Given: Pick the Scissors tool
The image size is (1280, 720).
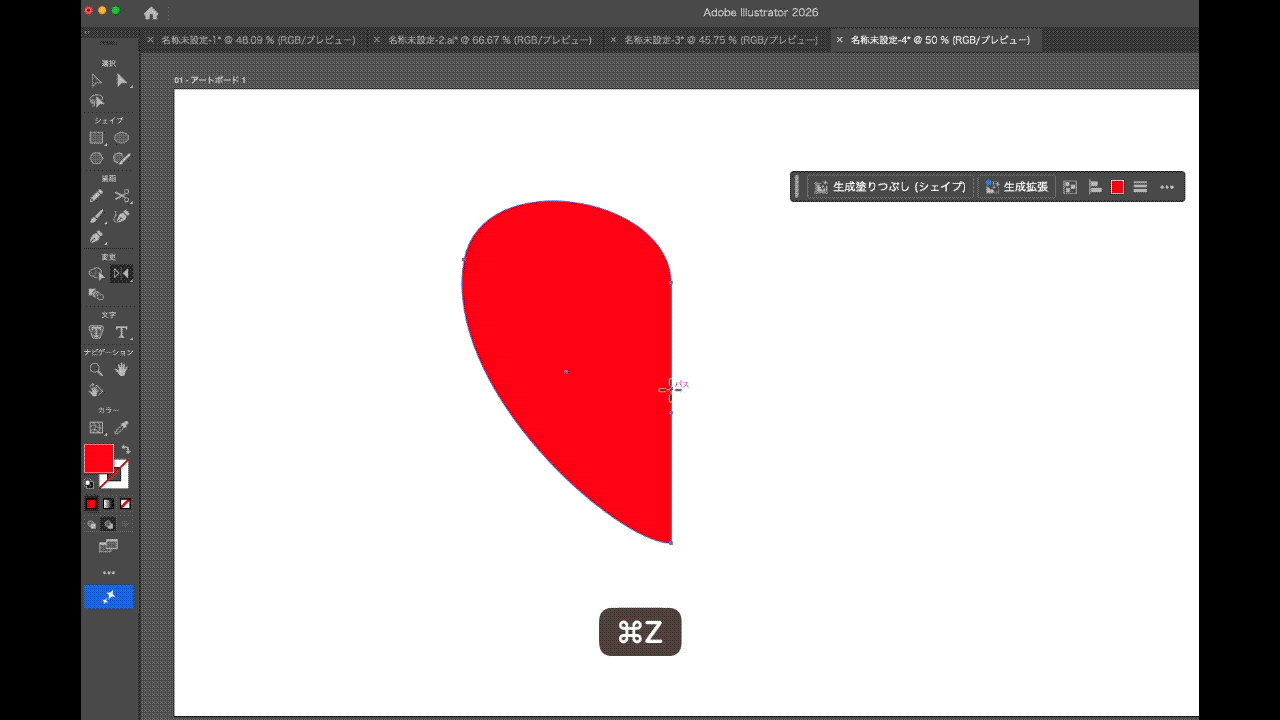Looking at the screenshot, I should pos(121,196).
